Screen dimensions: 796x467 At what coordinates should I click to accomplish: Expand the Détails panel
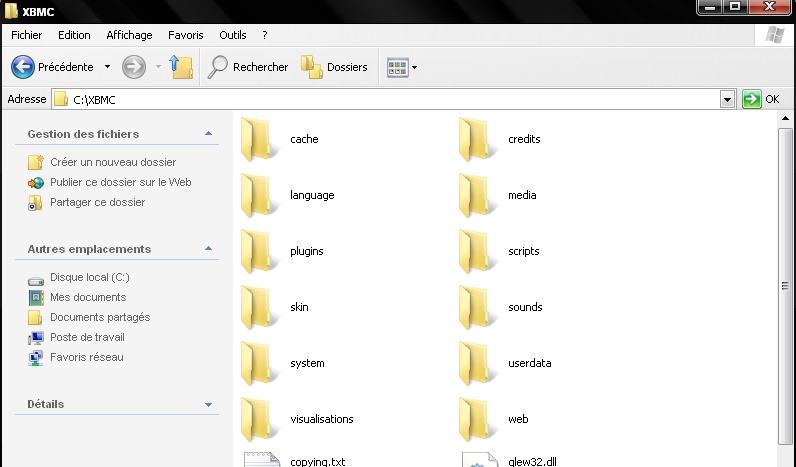tap(208, 405)
